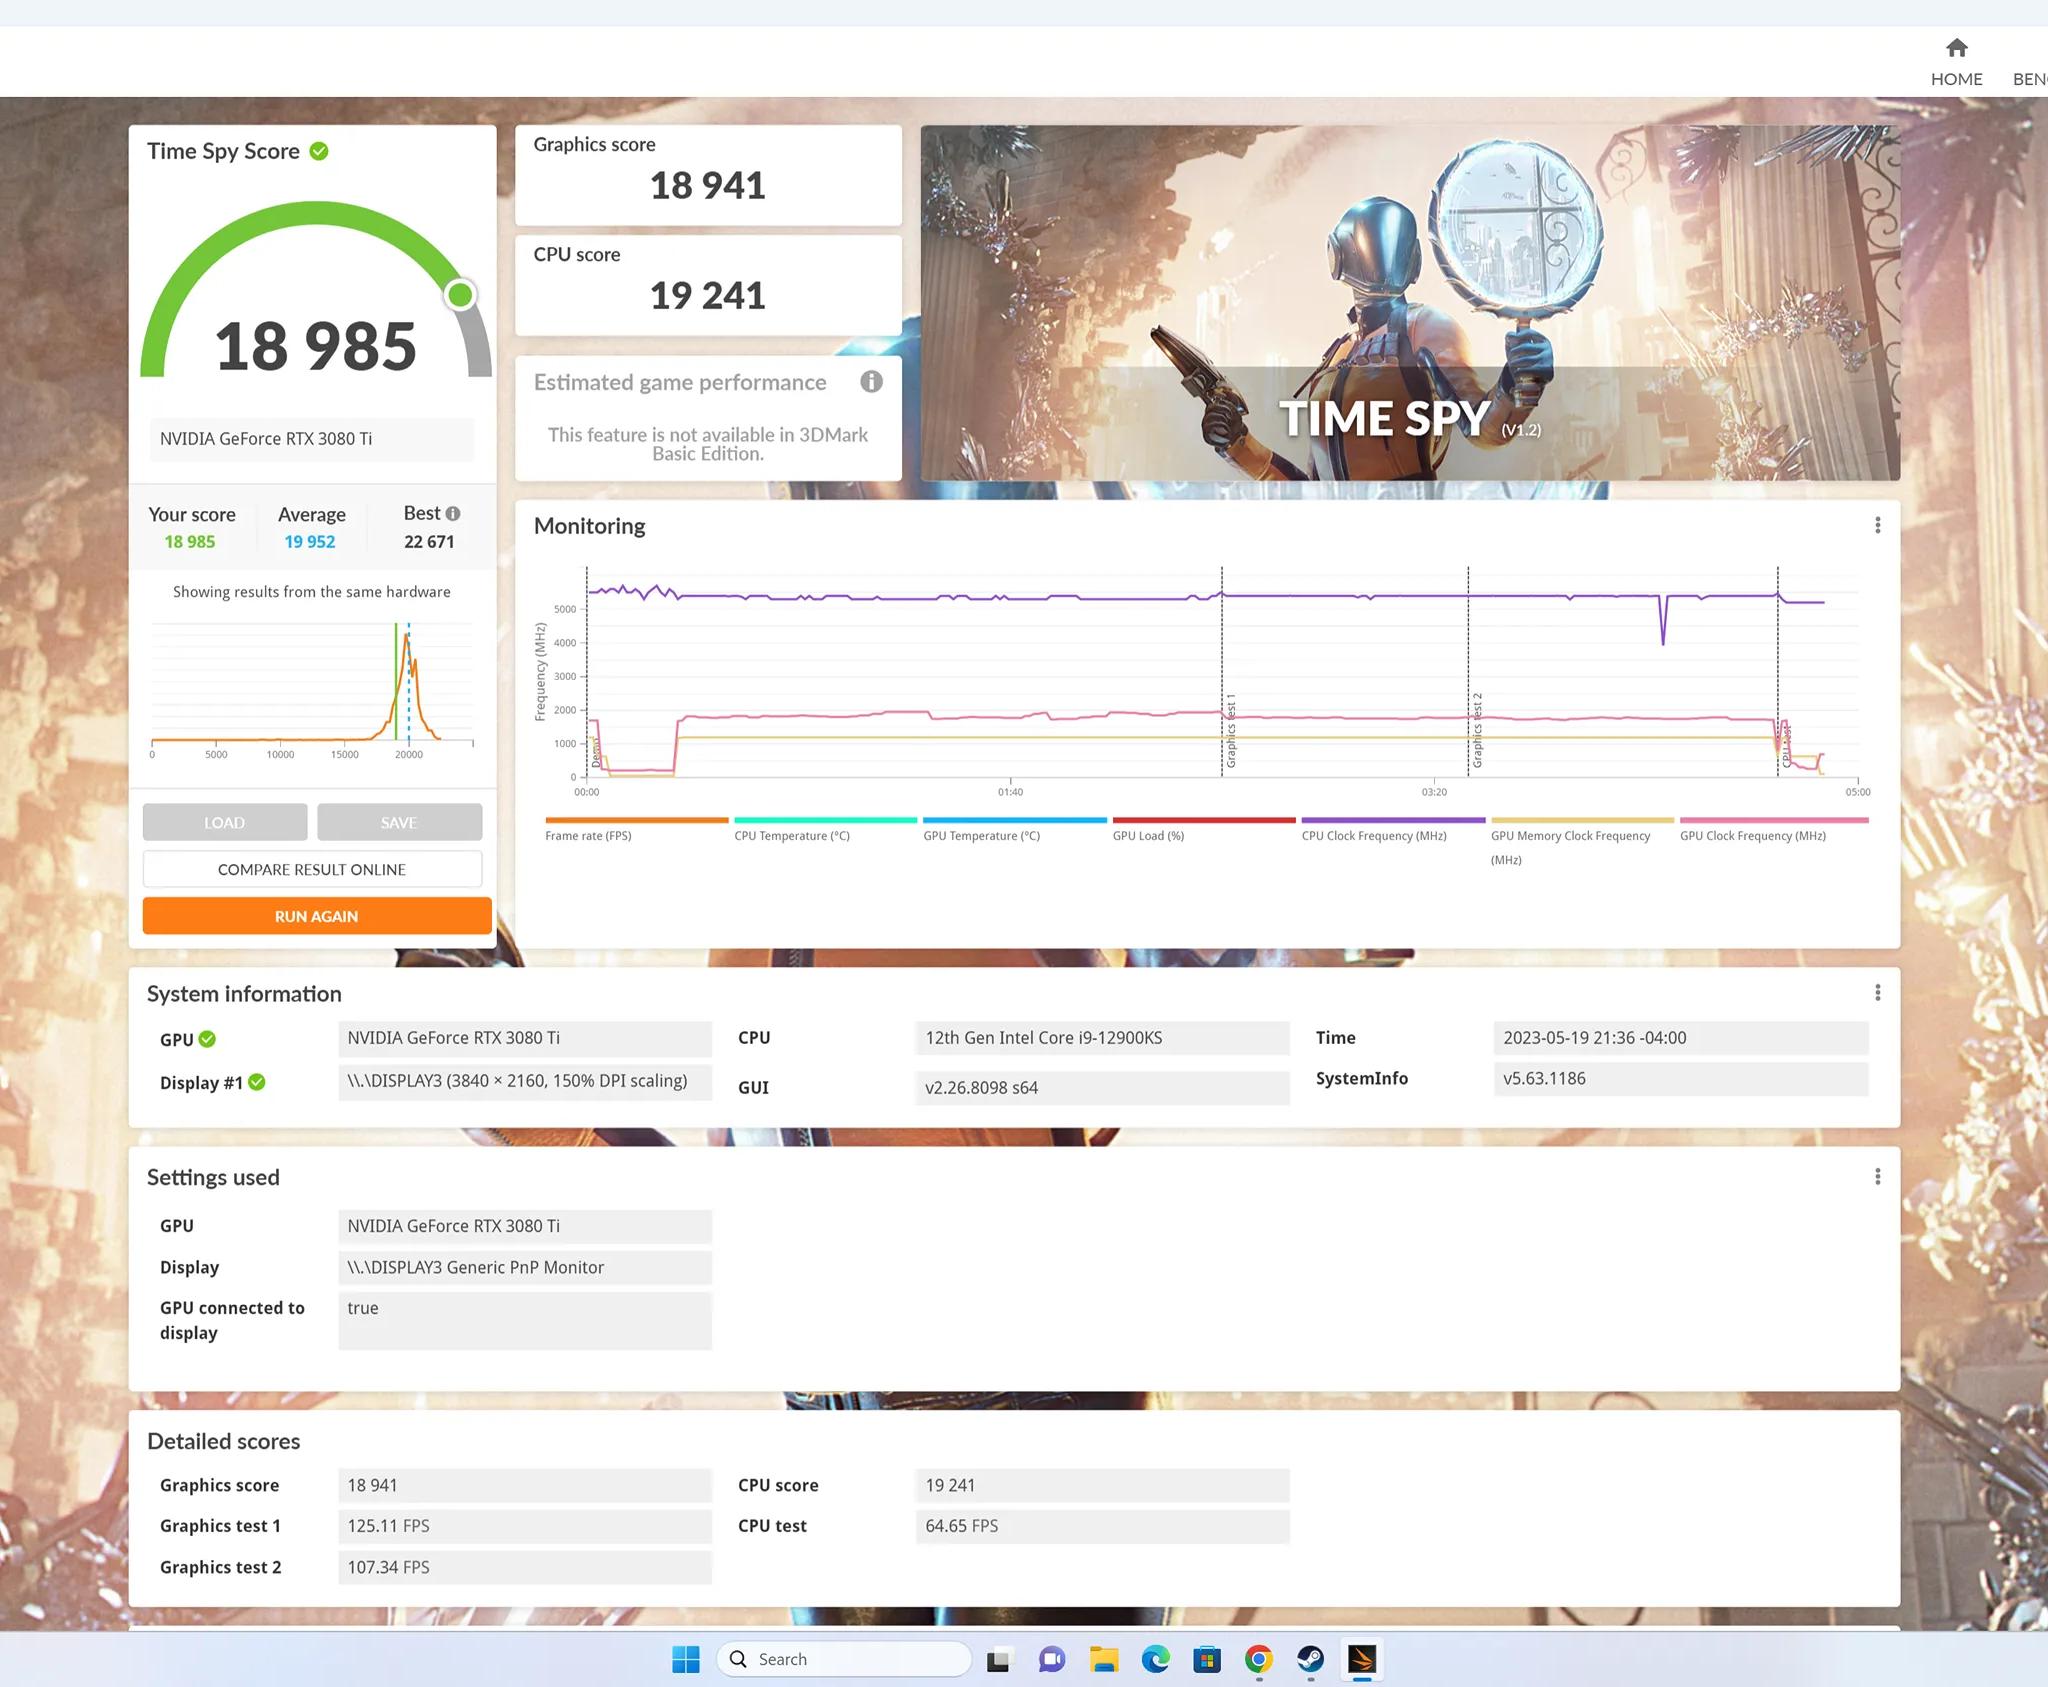Open Task View in the taskbar

click(x=999, y=1659)
